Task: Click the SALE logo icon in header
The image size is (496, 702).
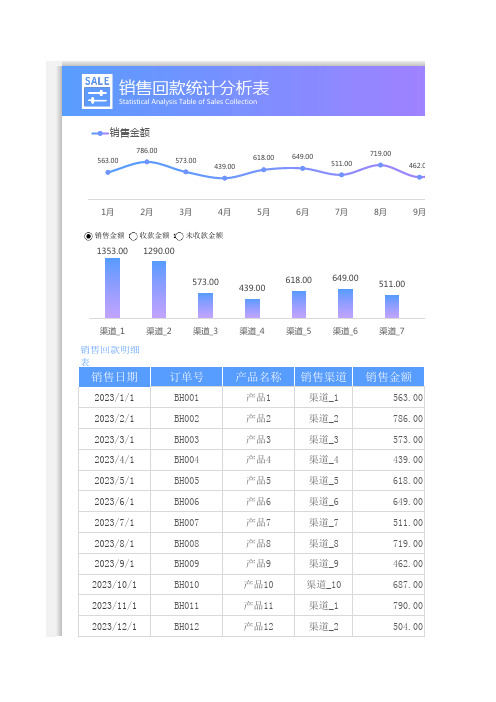Action: [97, 91]
